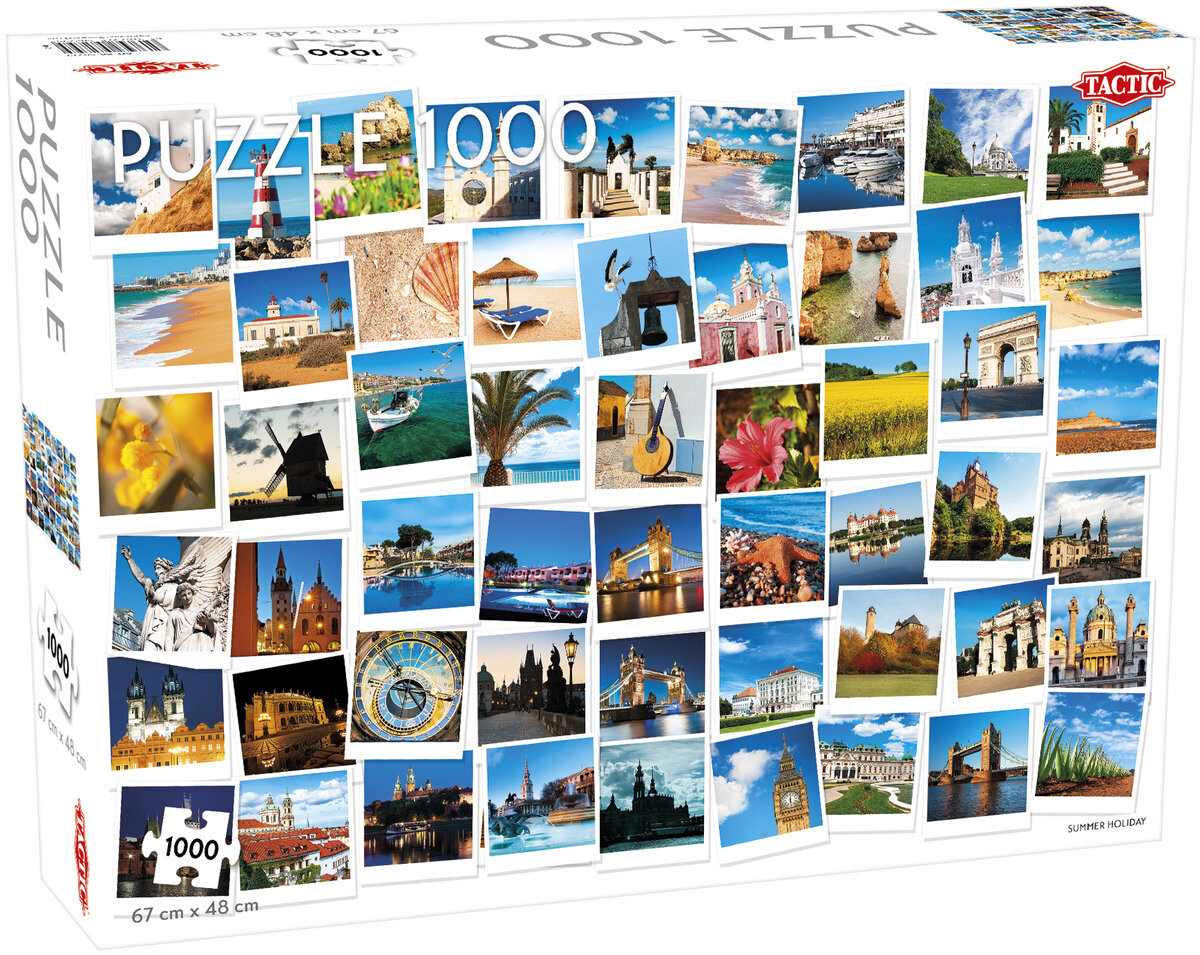1200x955 pixels.
Task: Click the 67 cm x 48 cm label
Action: [195, 906]
